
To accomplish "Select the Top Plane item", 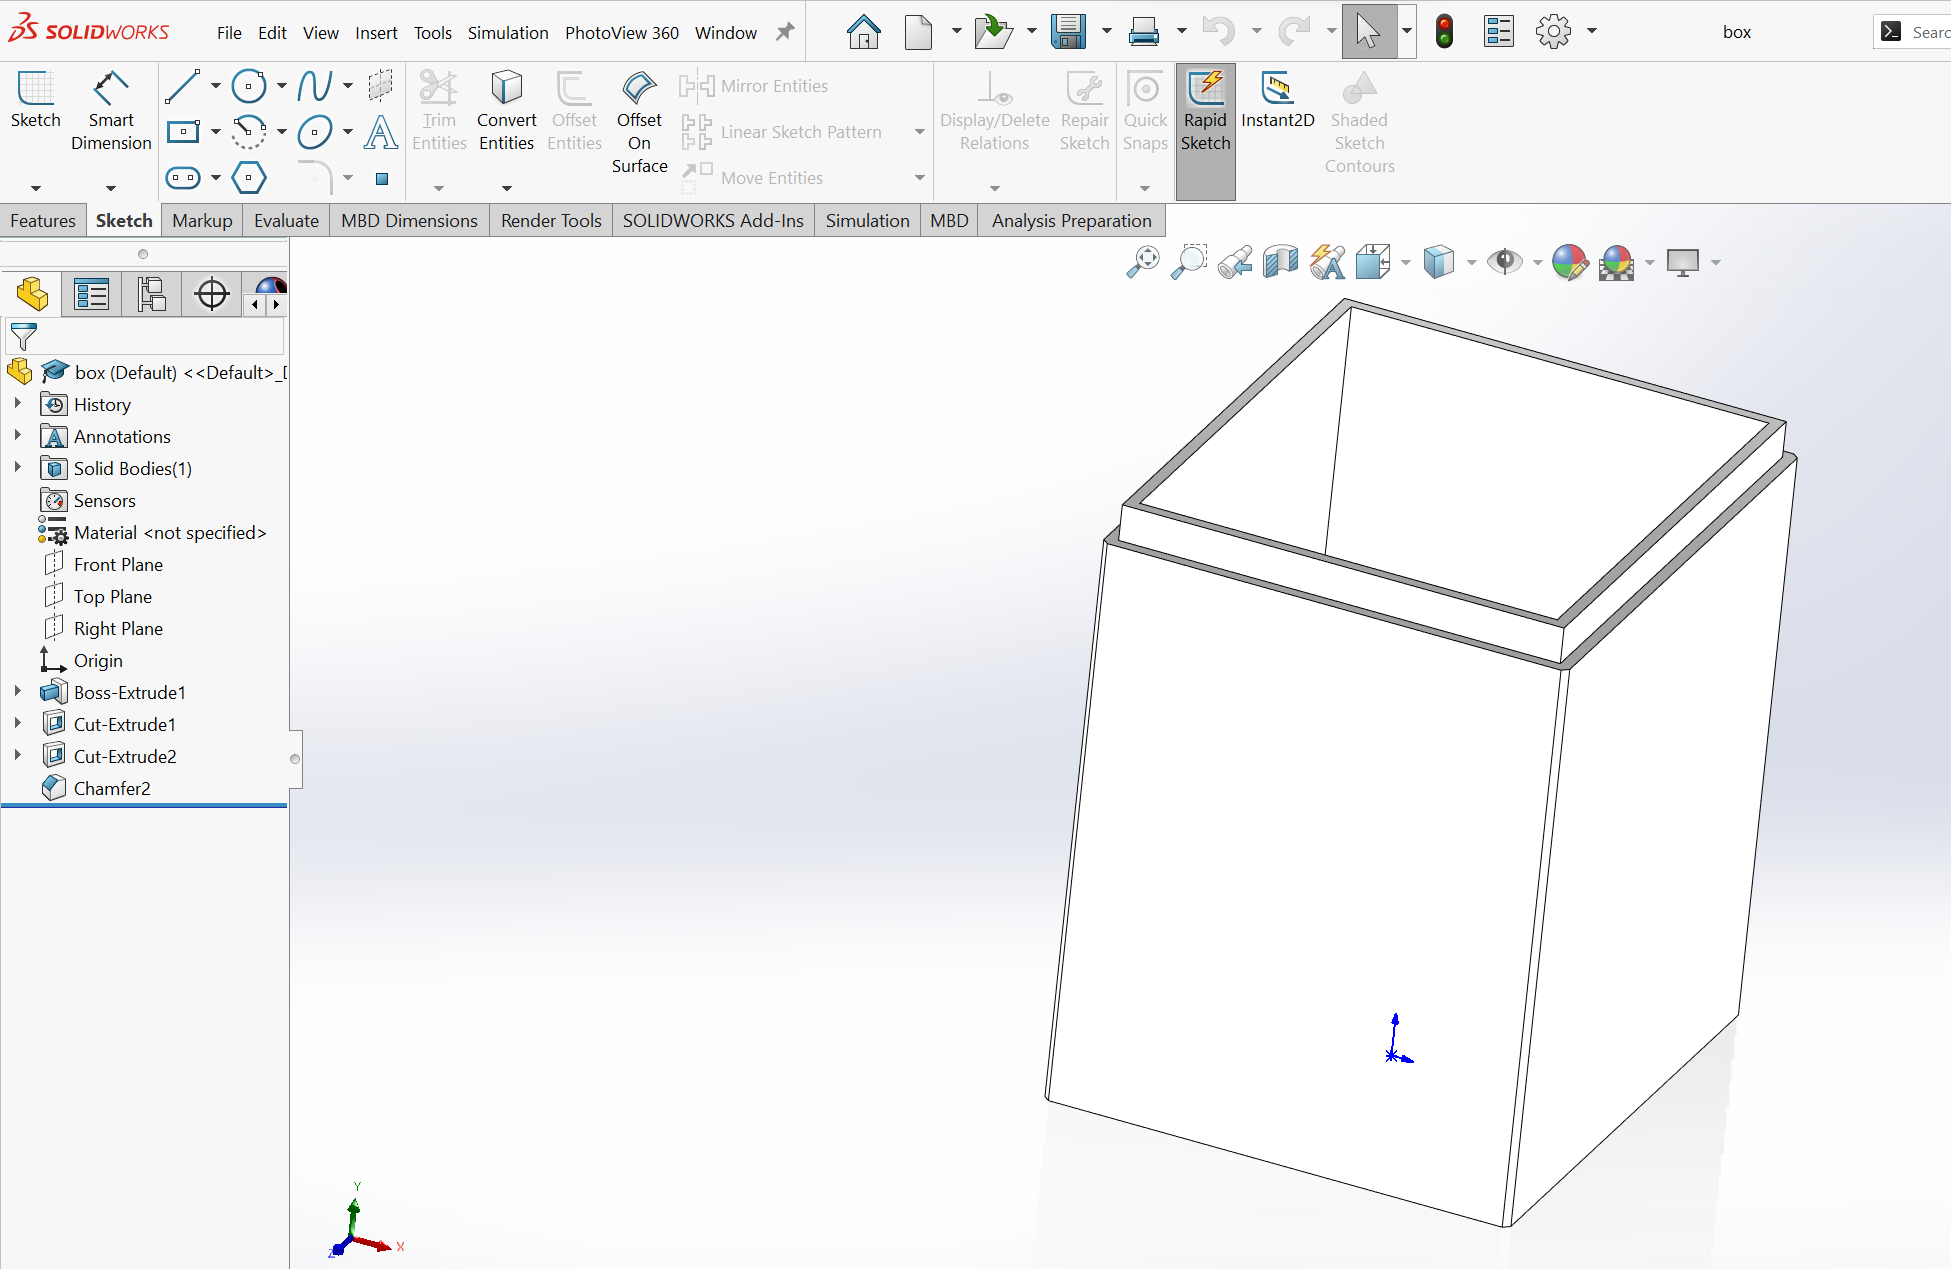I will 112,596.
